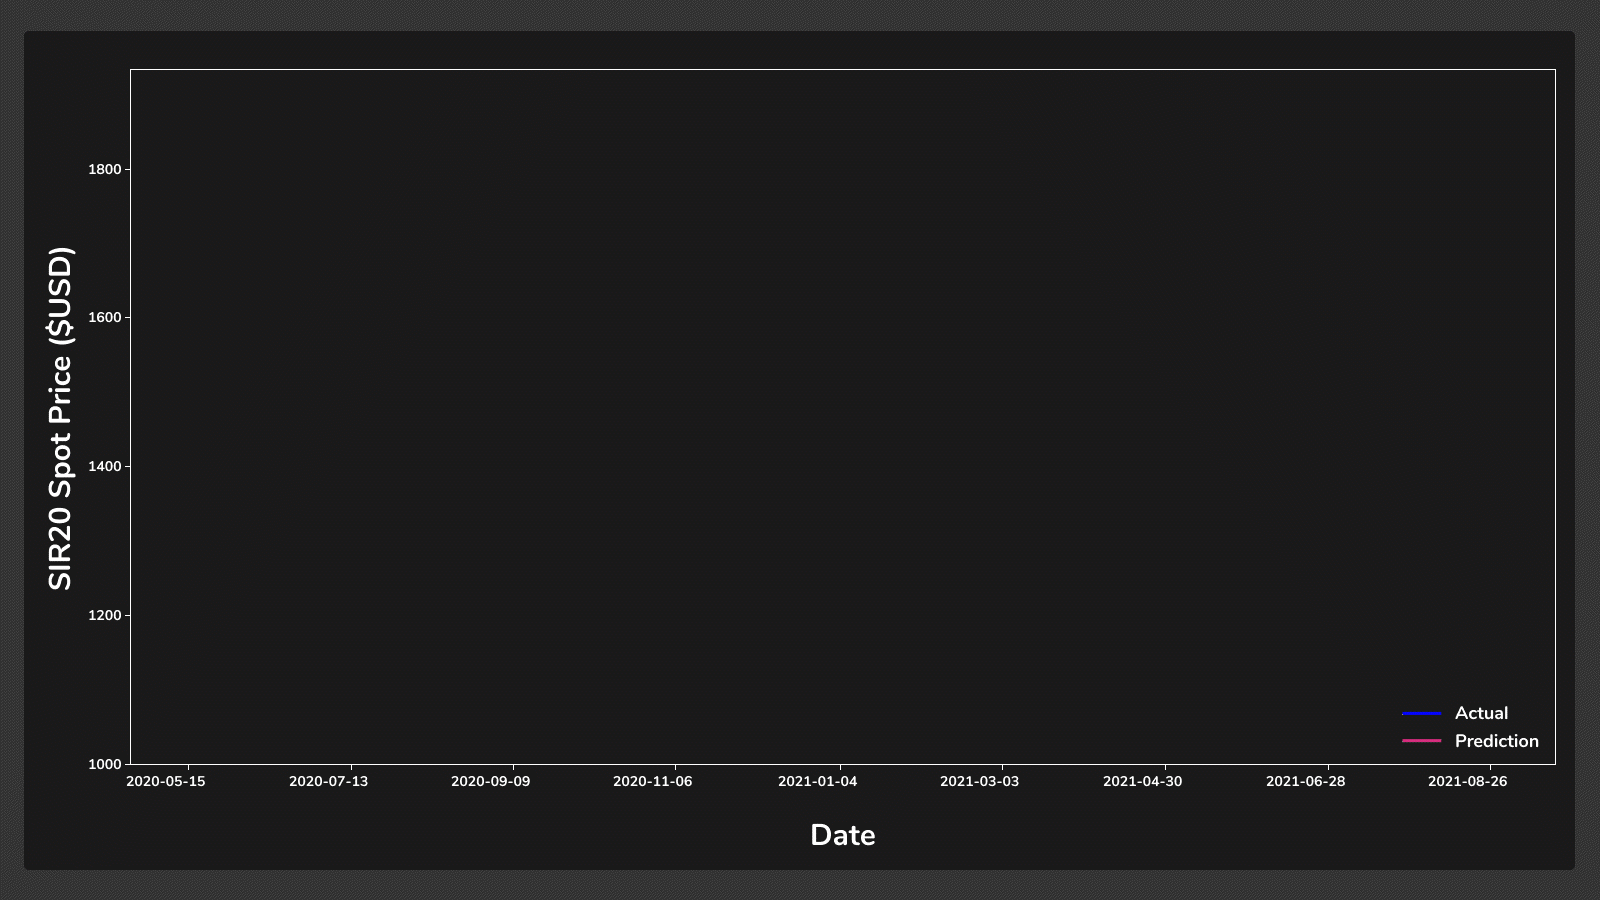Click the 1400 price tick label
This screenshot has width=1600, height=900.
104,466
